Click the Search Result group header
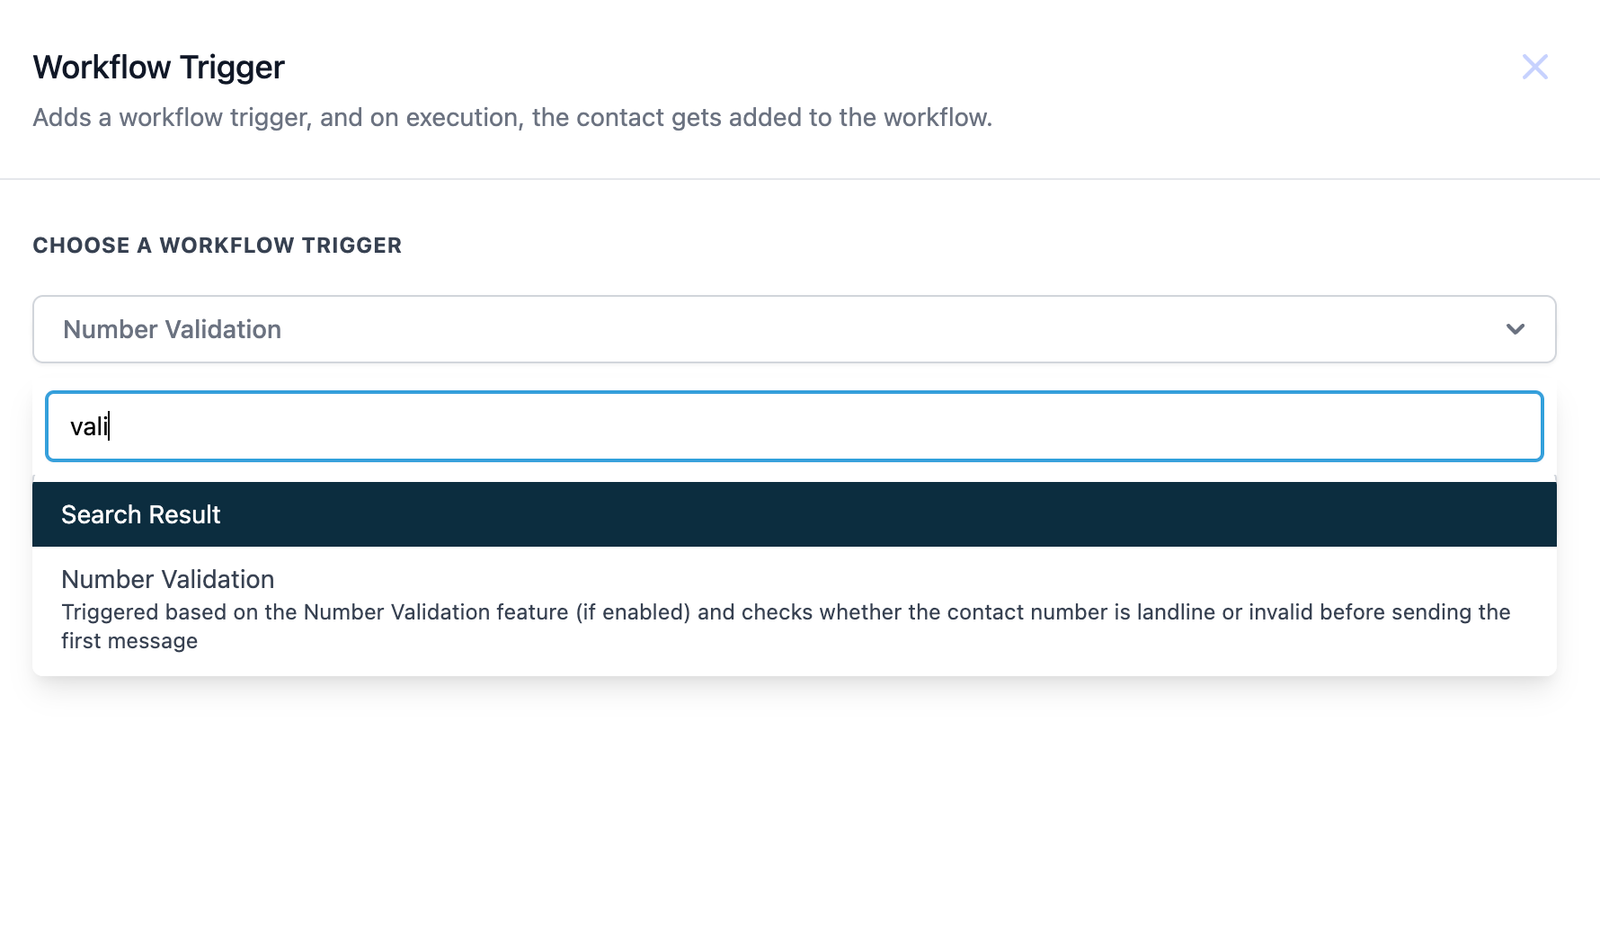1600x928 pixels. pos(794,514)
